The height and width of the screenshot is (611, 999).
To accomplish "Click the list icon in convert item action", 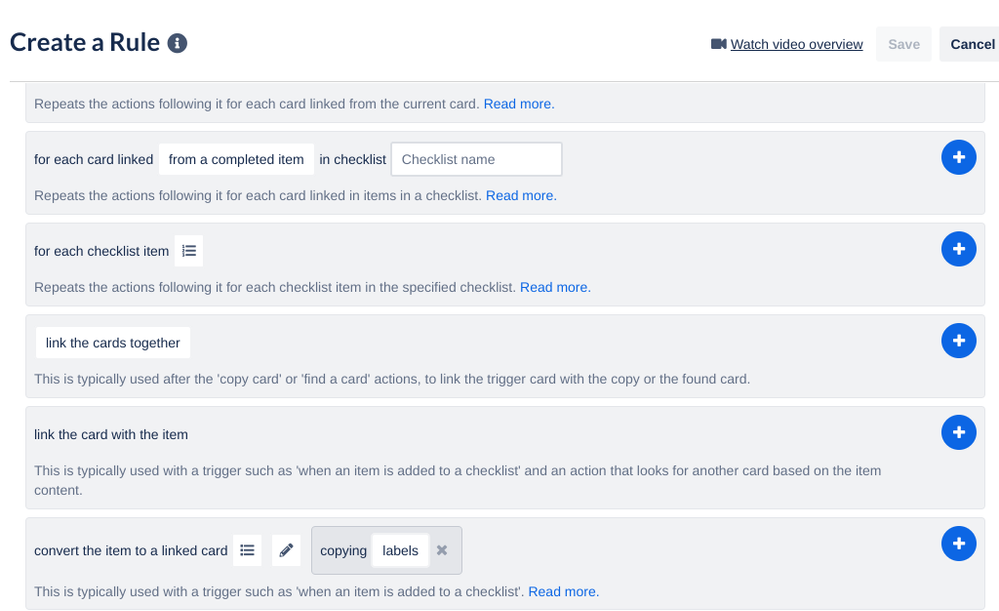I will (247, 550).
